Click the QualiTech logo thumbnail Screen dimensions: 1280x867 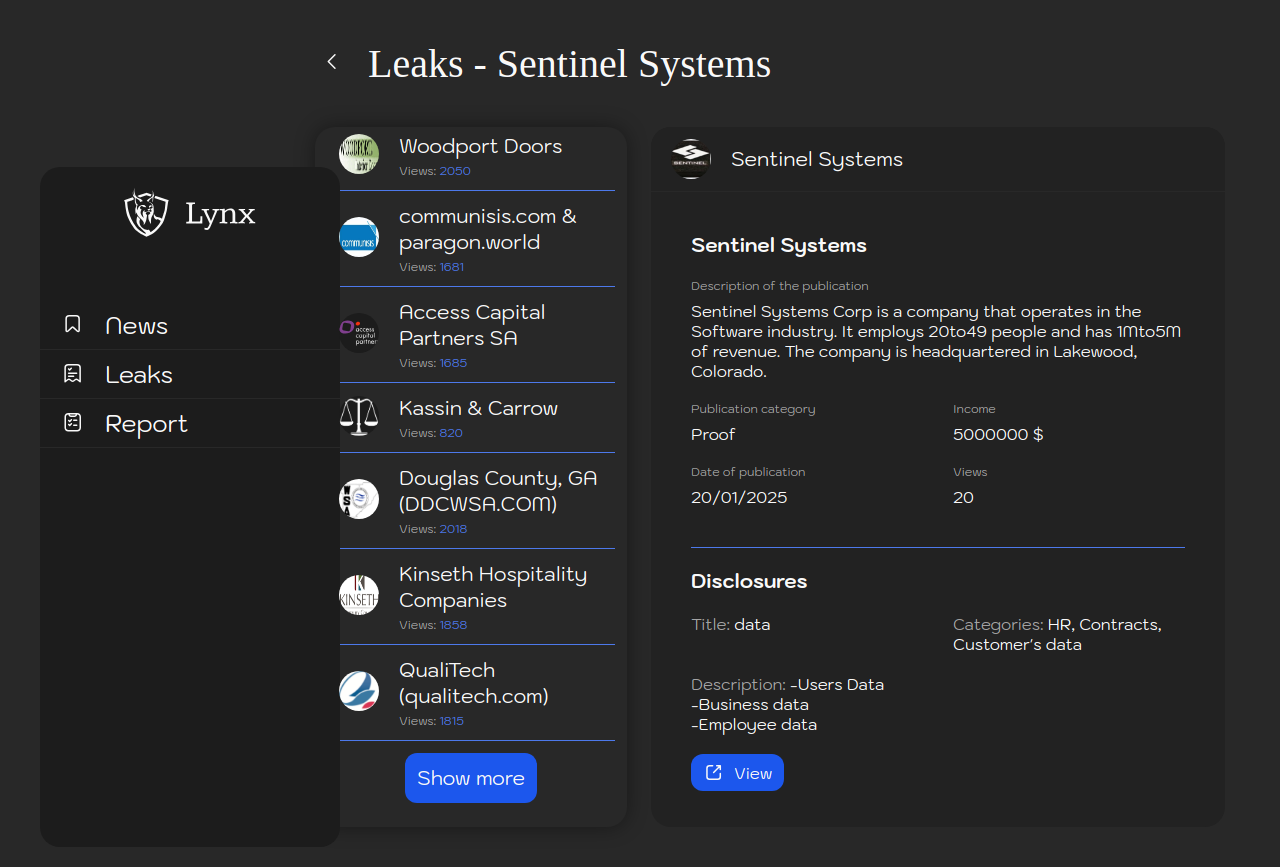tap(359, 691)
